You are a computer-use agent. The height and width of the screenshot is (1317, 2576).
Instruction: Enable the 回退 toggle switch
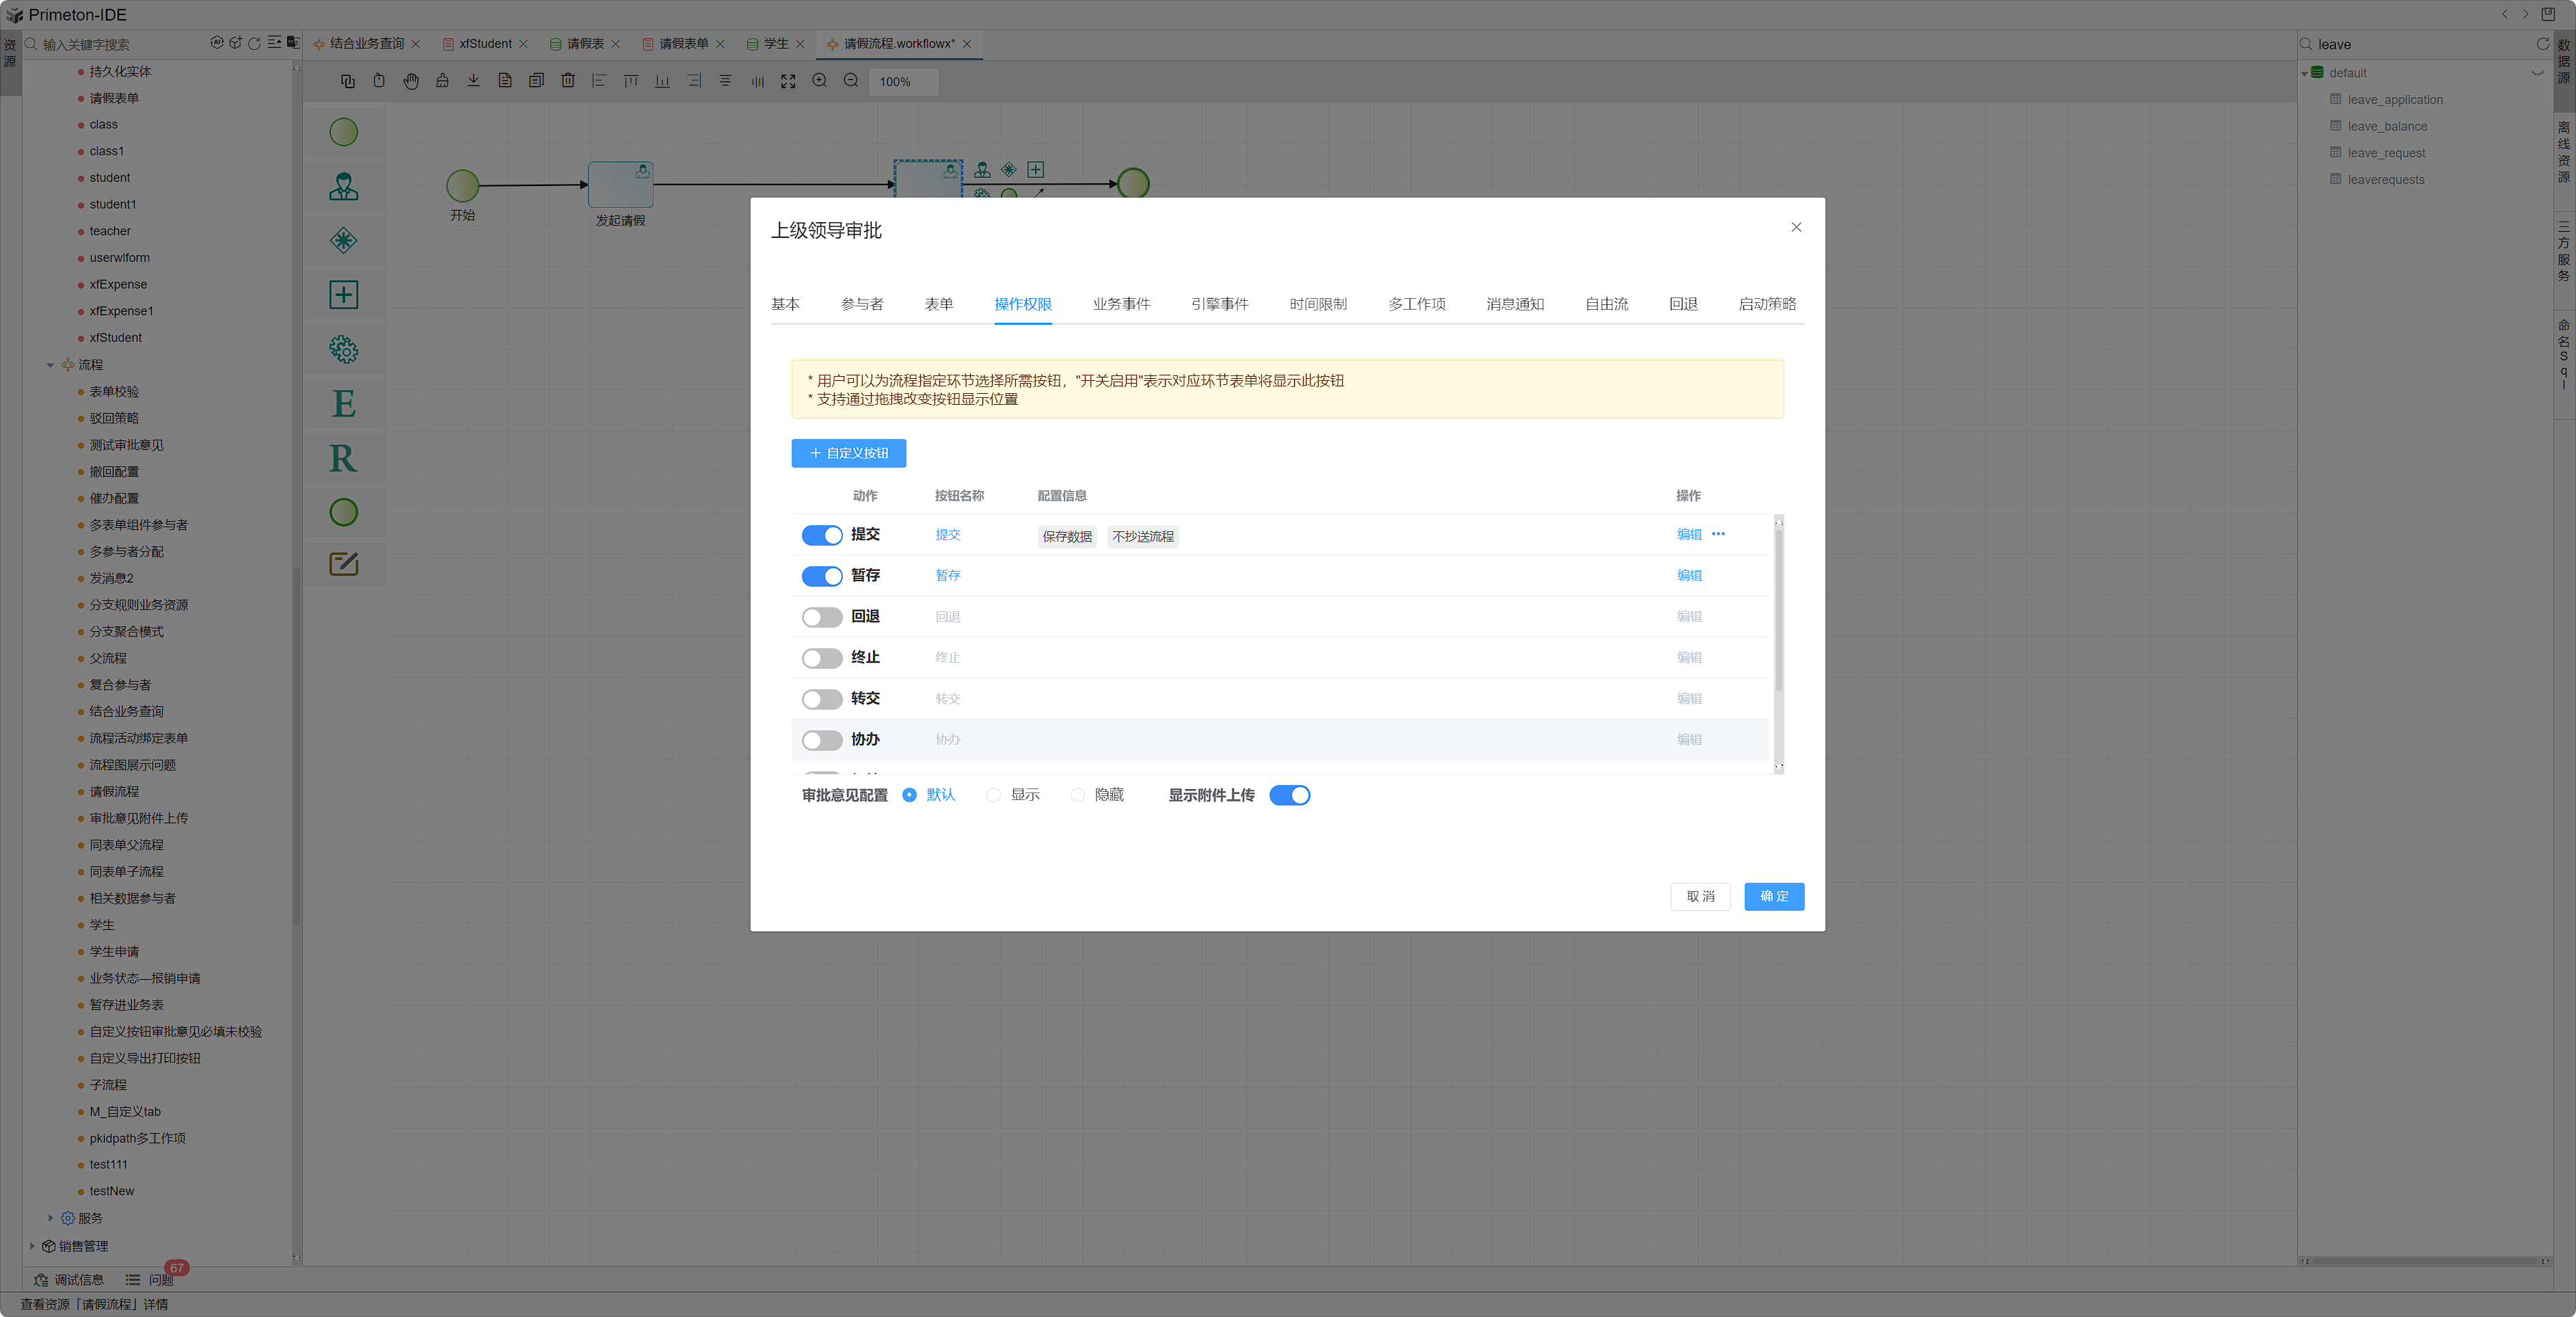tap(822, 617)
